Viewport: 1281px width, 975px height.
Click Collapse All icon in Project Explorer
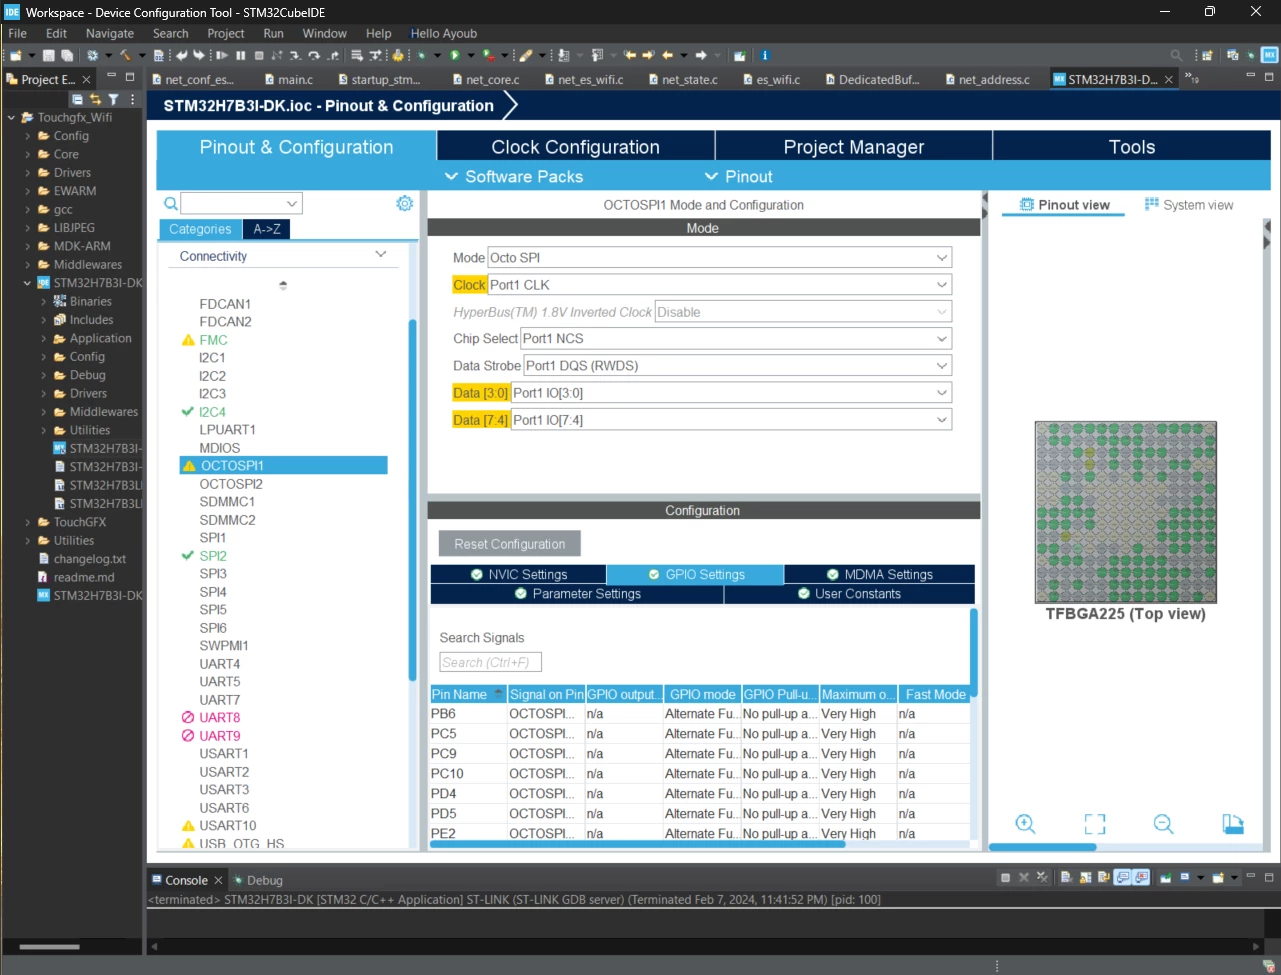(x=77, y=99)
